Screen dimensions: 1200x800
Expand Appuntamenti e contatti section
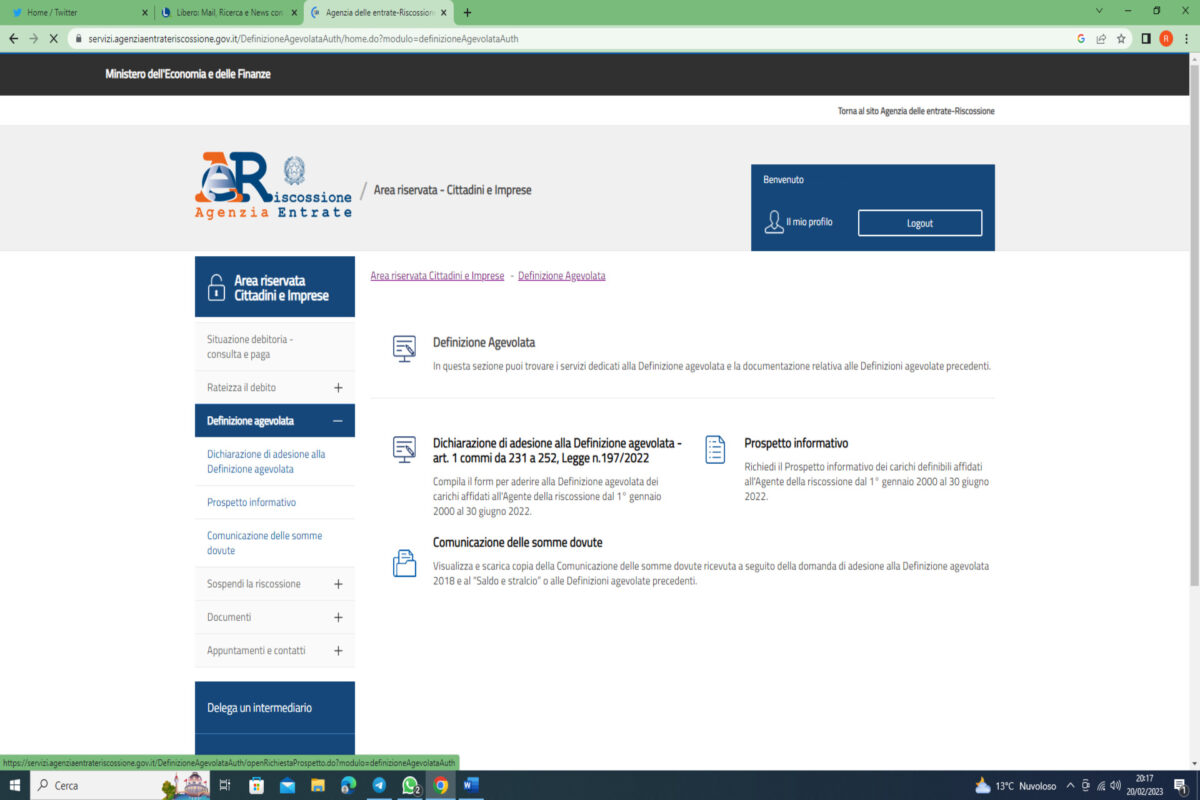(x=338, y=651)
